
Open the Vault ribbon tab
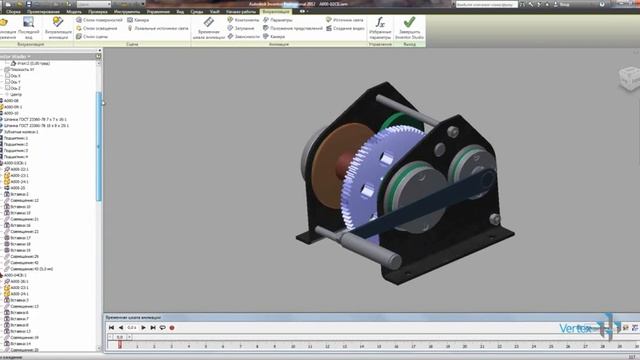[215, 12]
